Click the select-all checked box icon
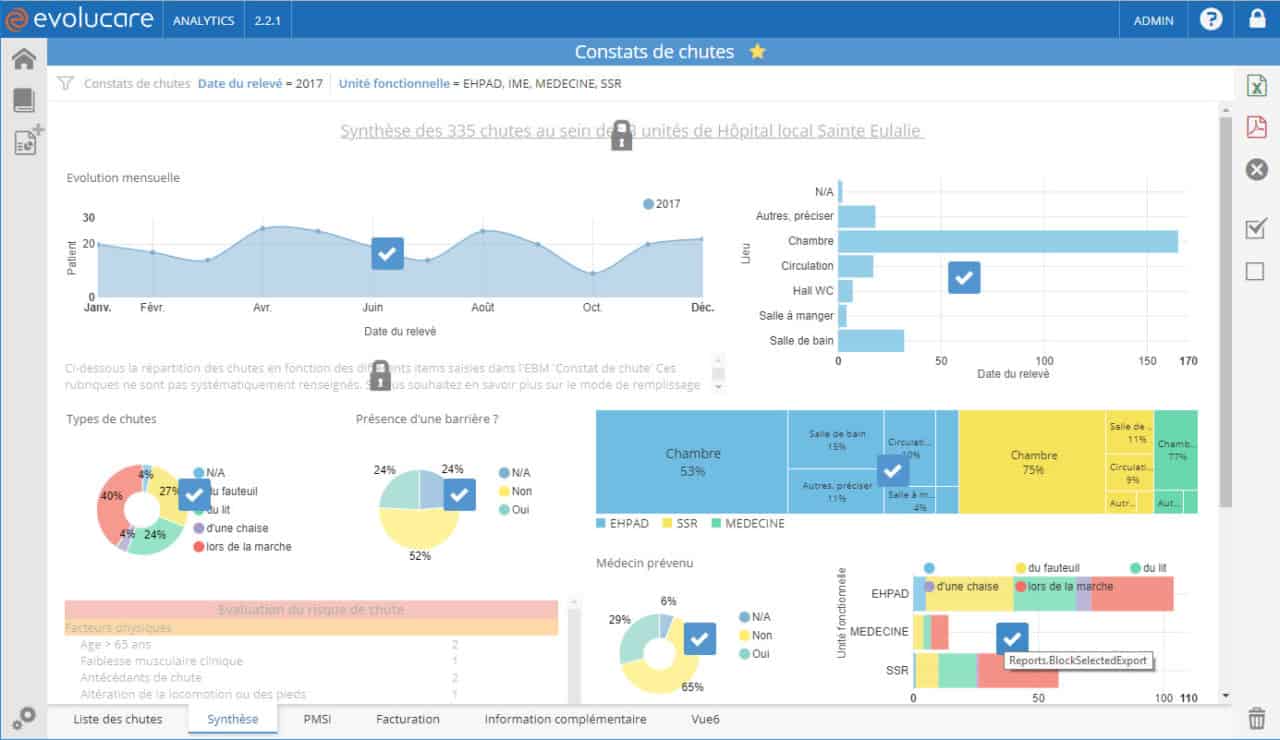The image size is (1280, 740). pos(1256,229)
